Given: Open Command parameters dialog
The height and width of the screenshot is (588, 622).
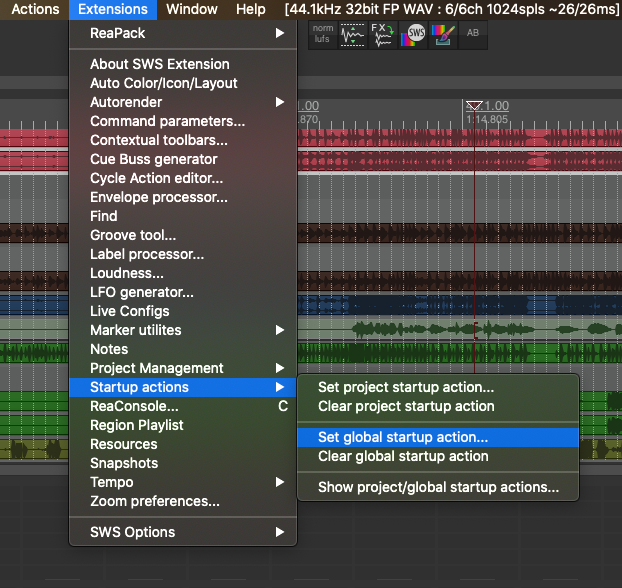Looking at the screenshot, I should click(x=183, y=121).
